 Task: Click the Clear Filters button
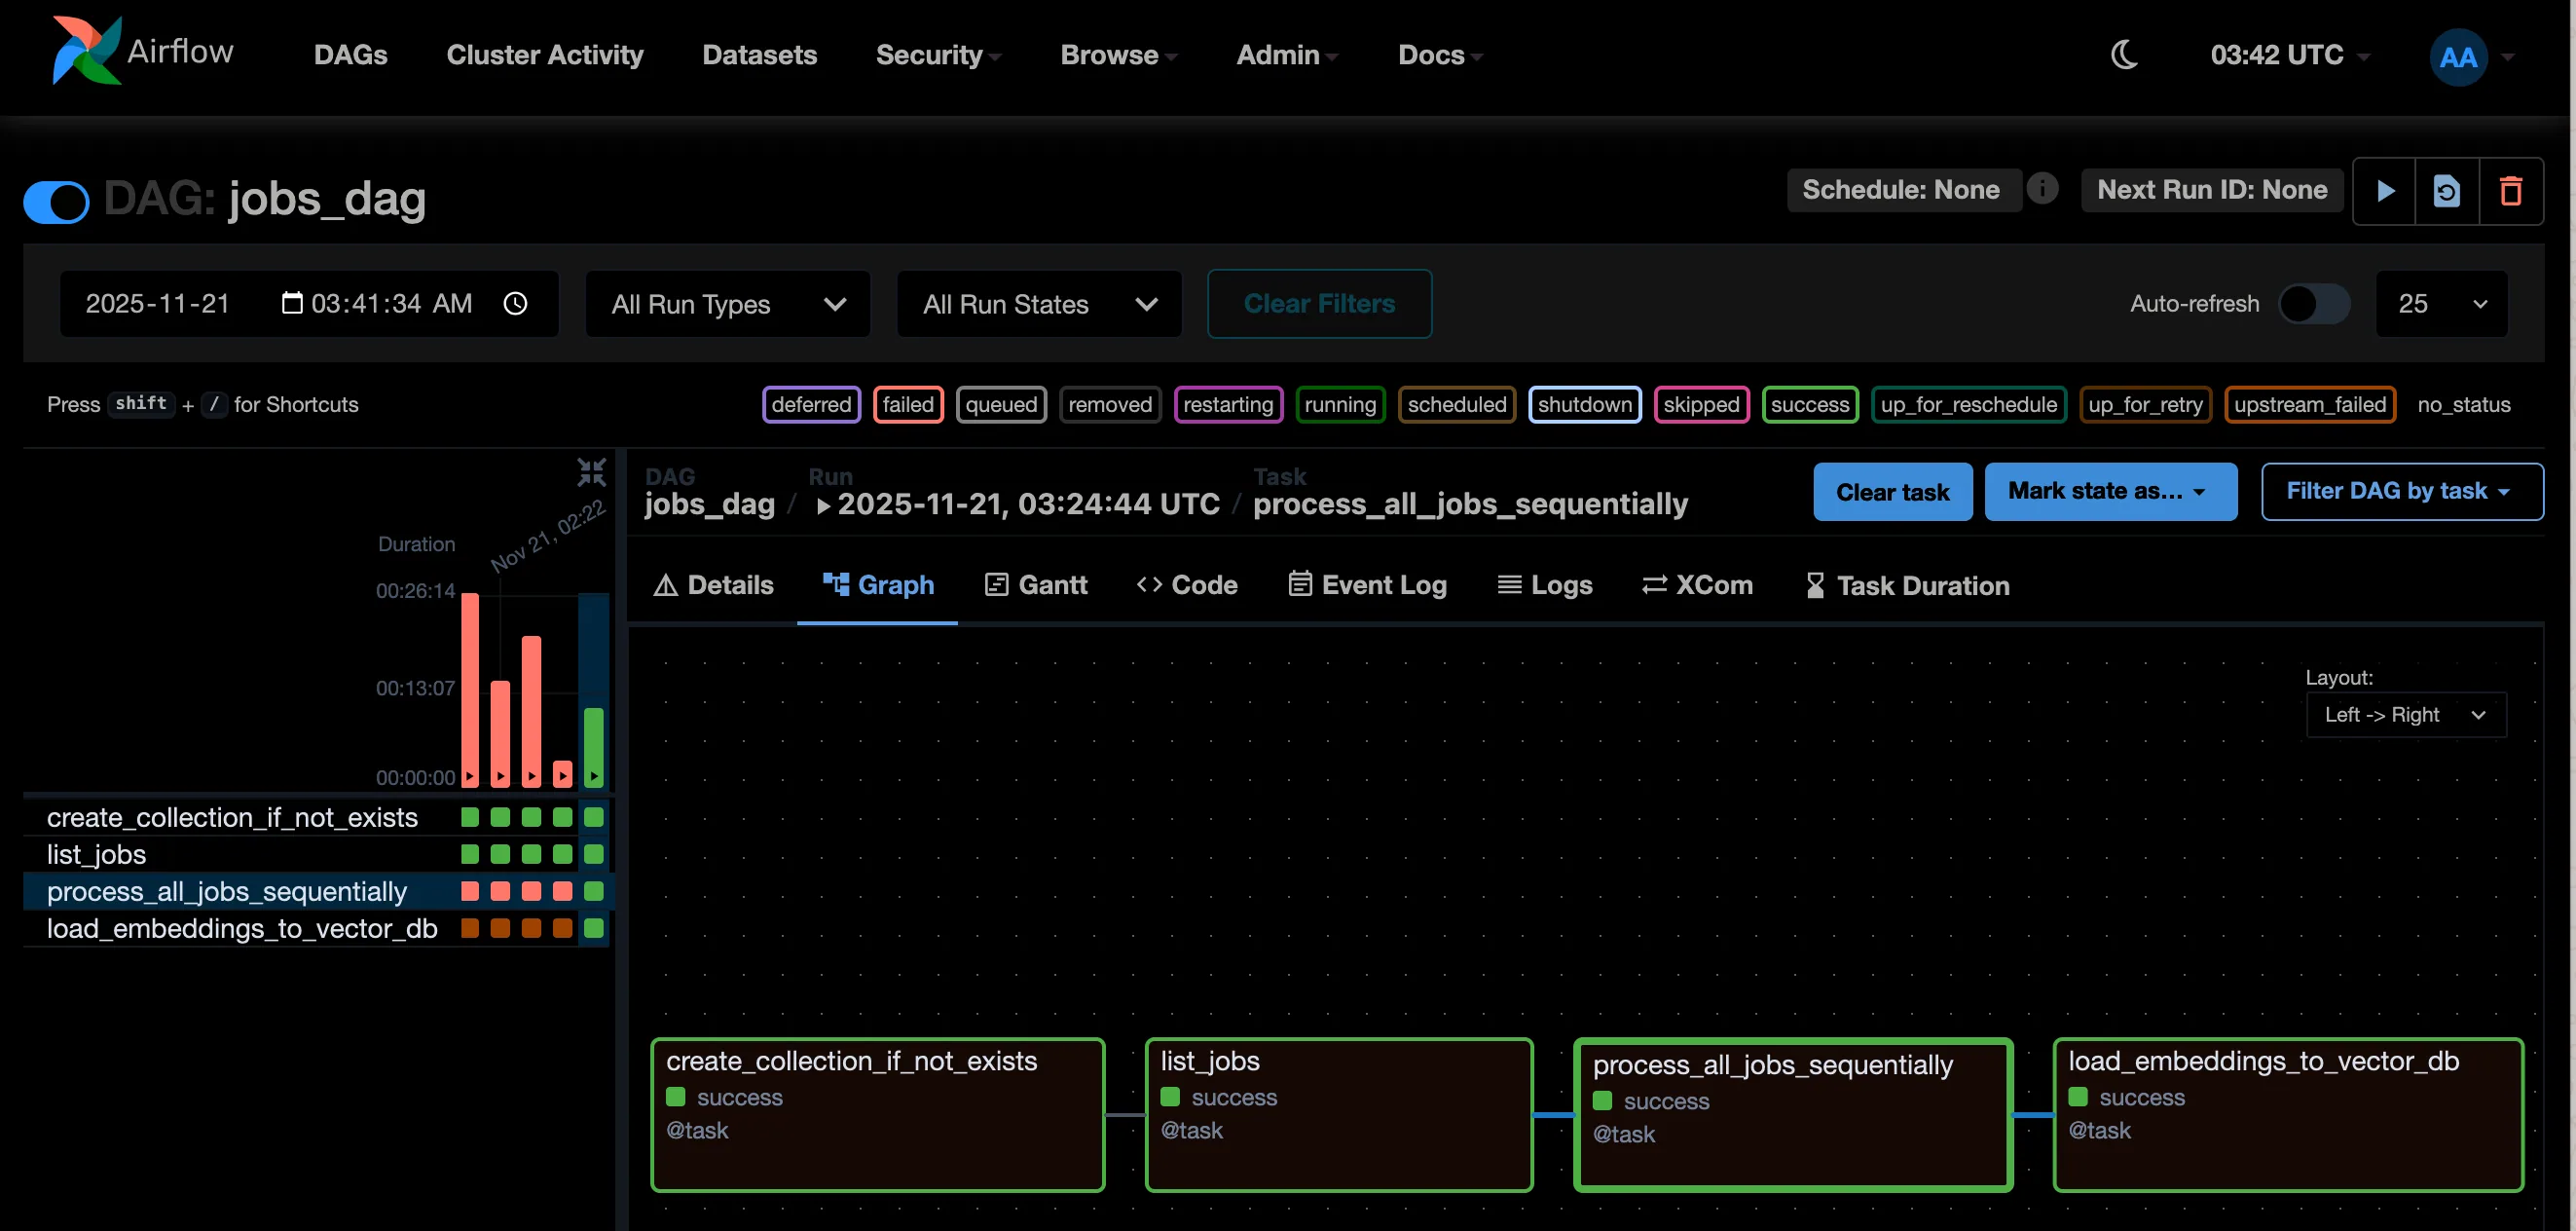coord(1319,304)
